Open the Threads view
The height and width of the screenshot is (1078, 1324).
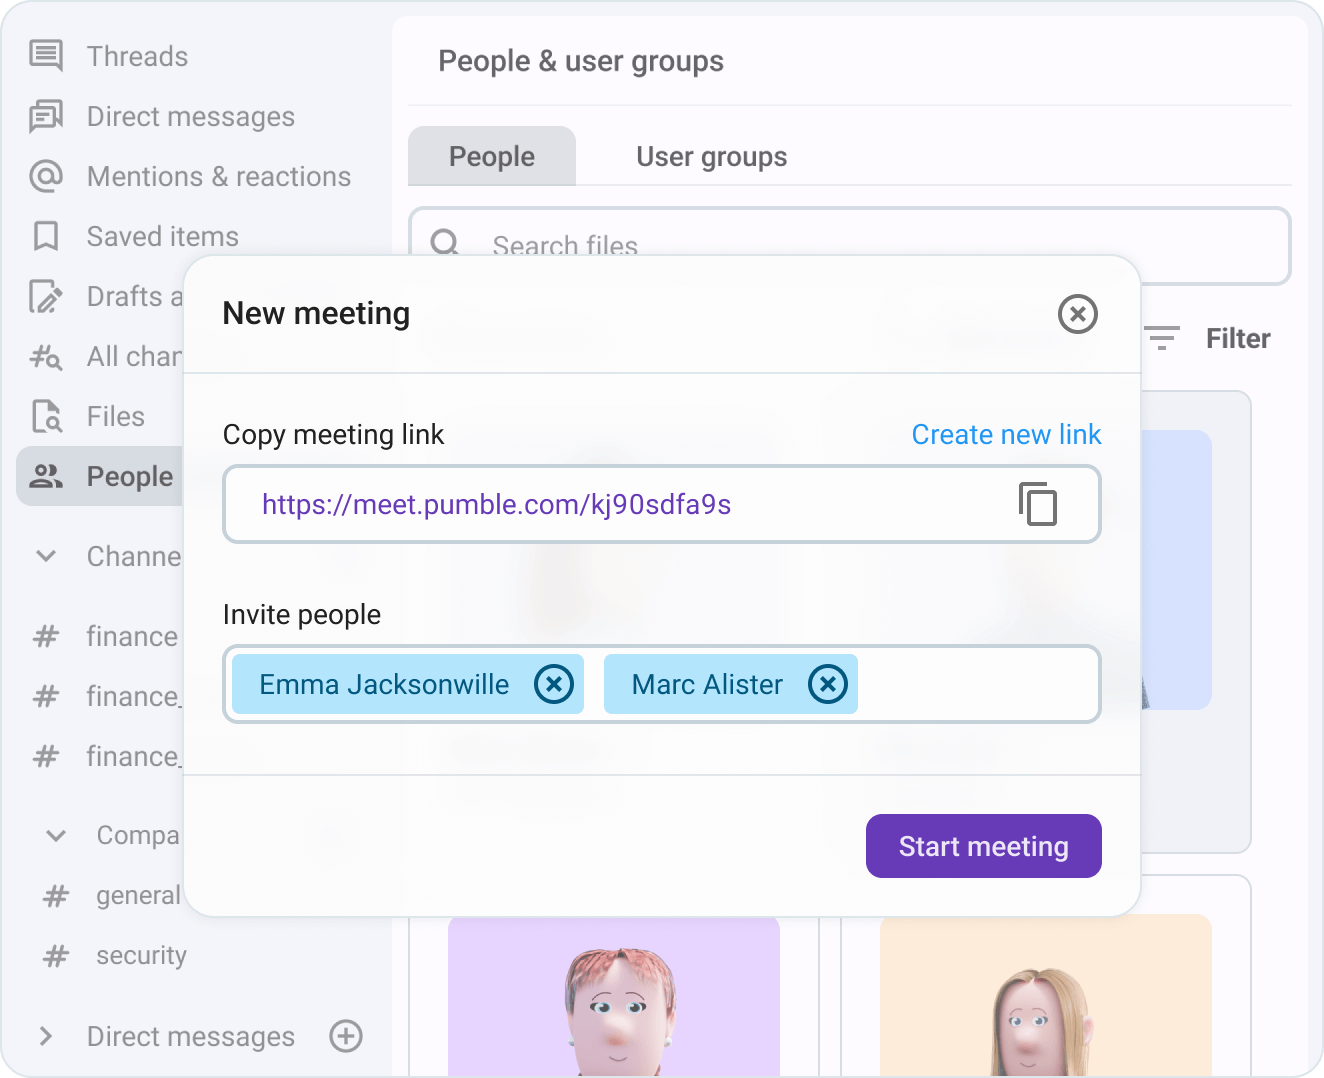point(136,56)
